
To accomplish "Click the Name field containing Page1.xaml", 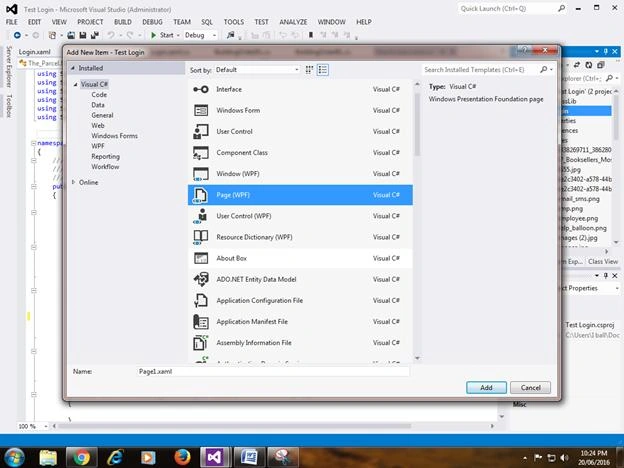I will pyautogui.click(x=273, y=371).
